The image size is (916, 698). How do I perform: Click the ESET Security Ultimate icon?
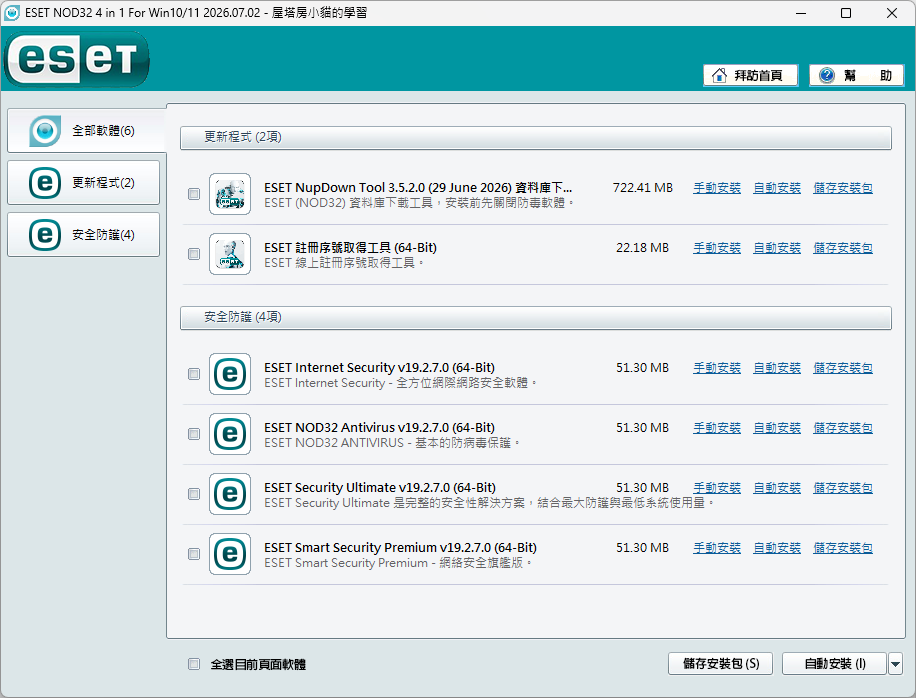(230, 494)
